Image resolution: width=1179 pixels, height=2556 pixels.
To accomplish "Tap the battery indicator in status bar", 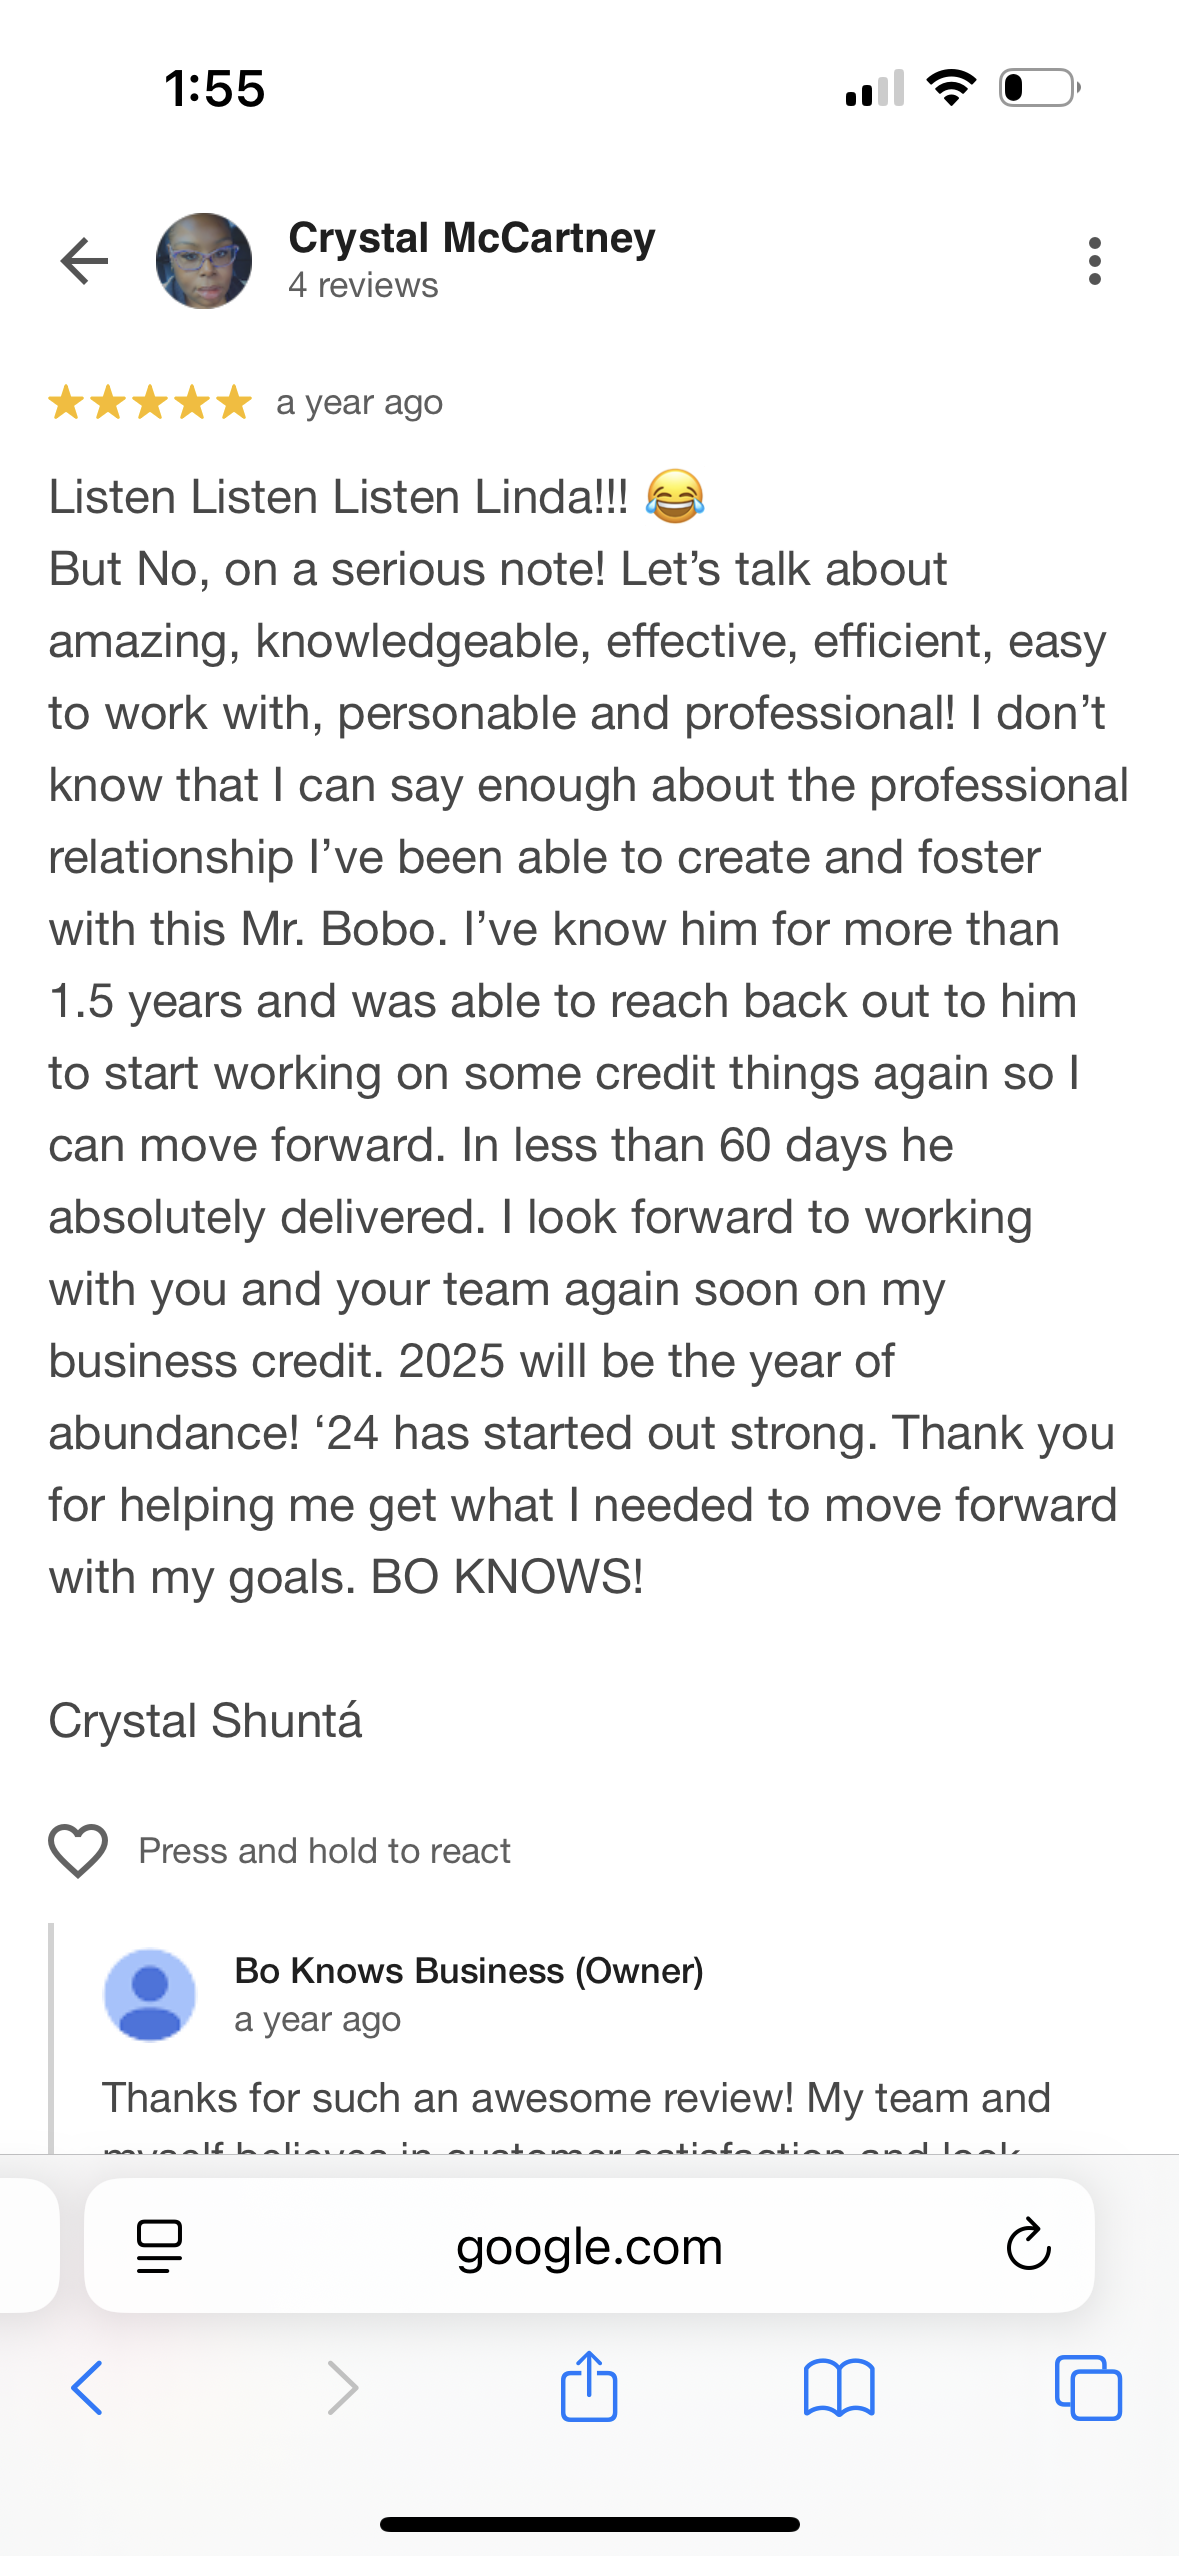I will click(1039, 88).
